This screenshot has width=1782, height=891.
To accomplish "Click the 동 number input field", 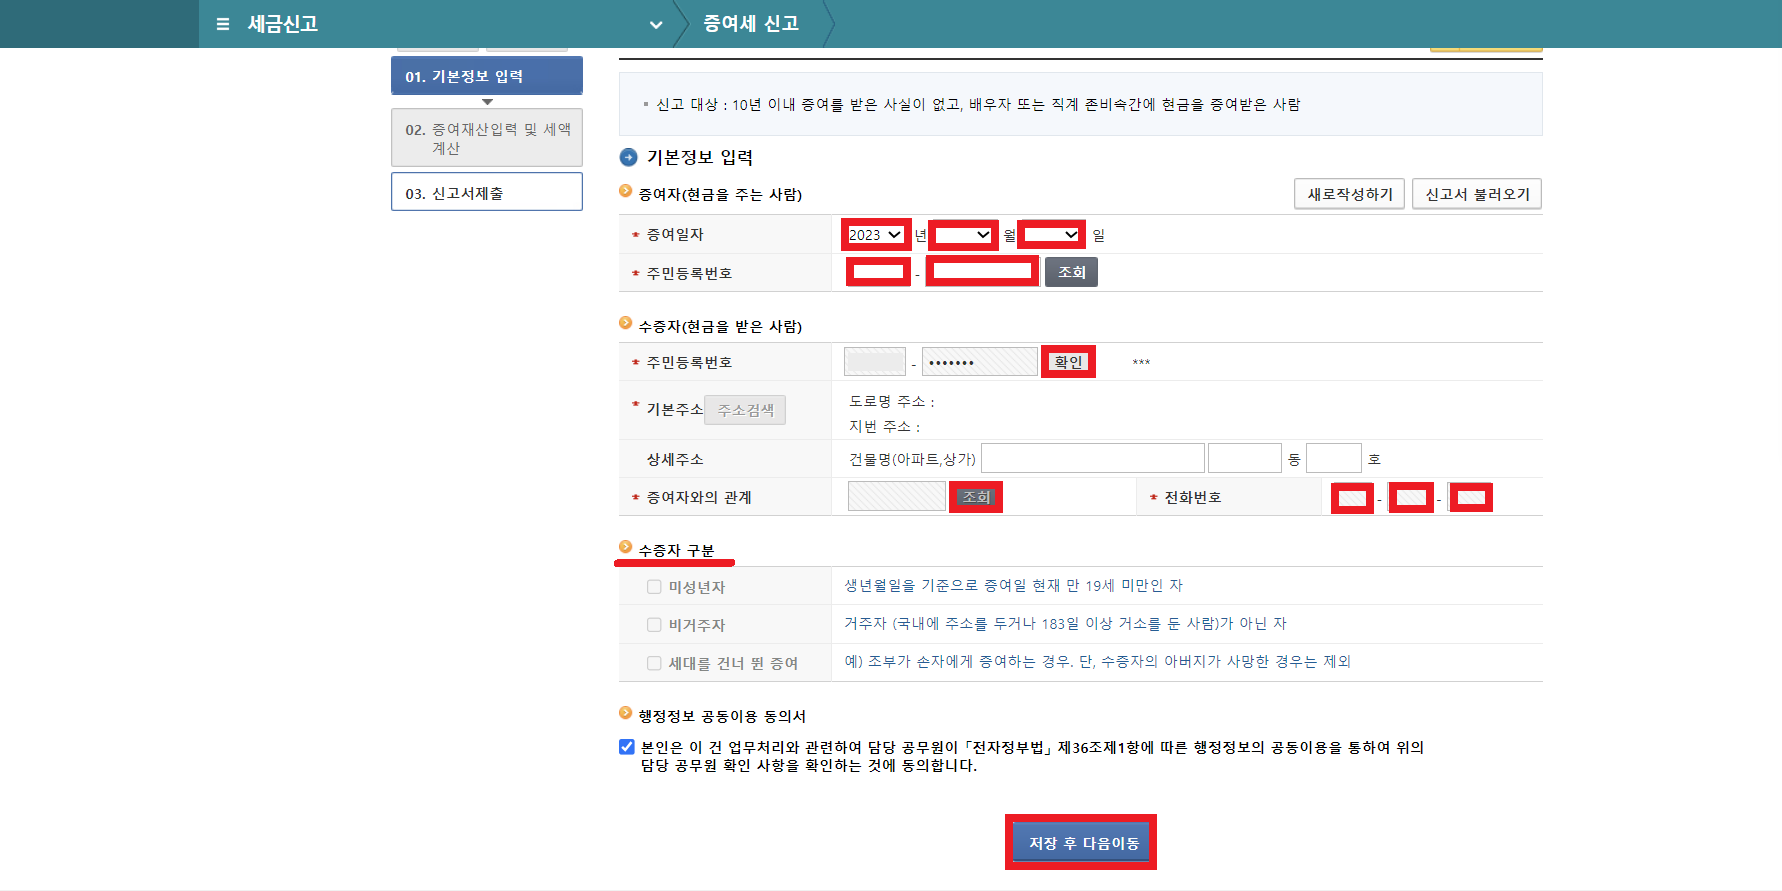I will coord(1245,459).
